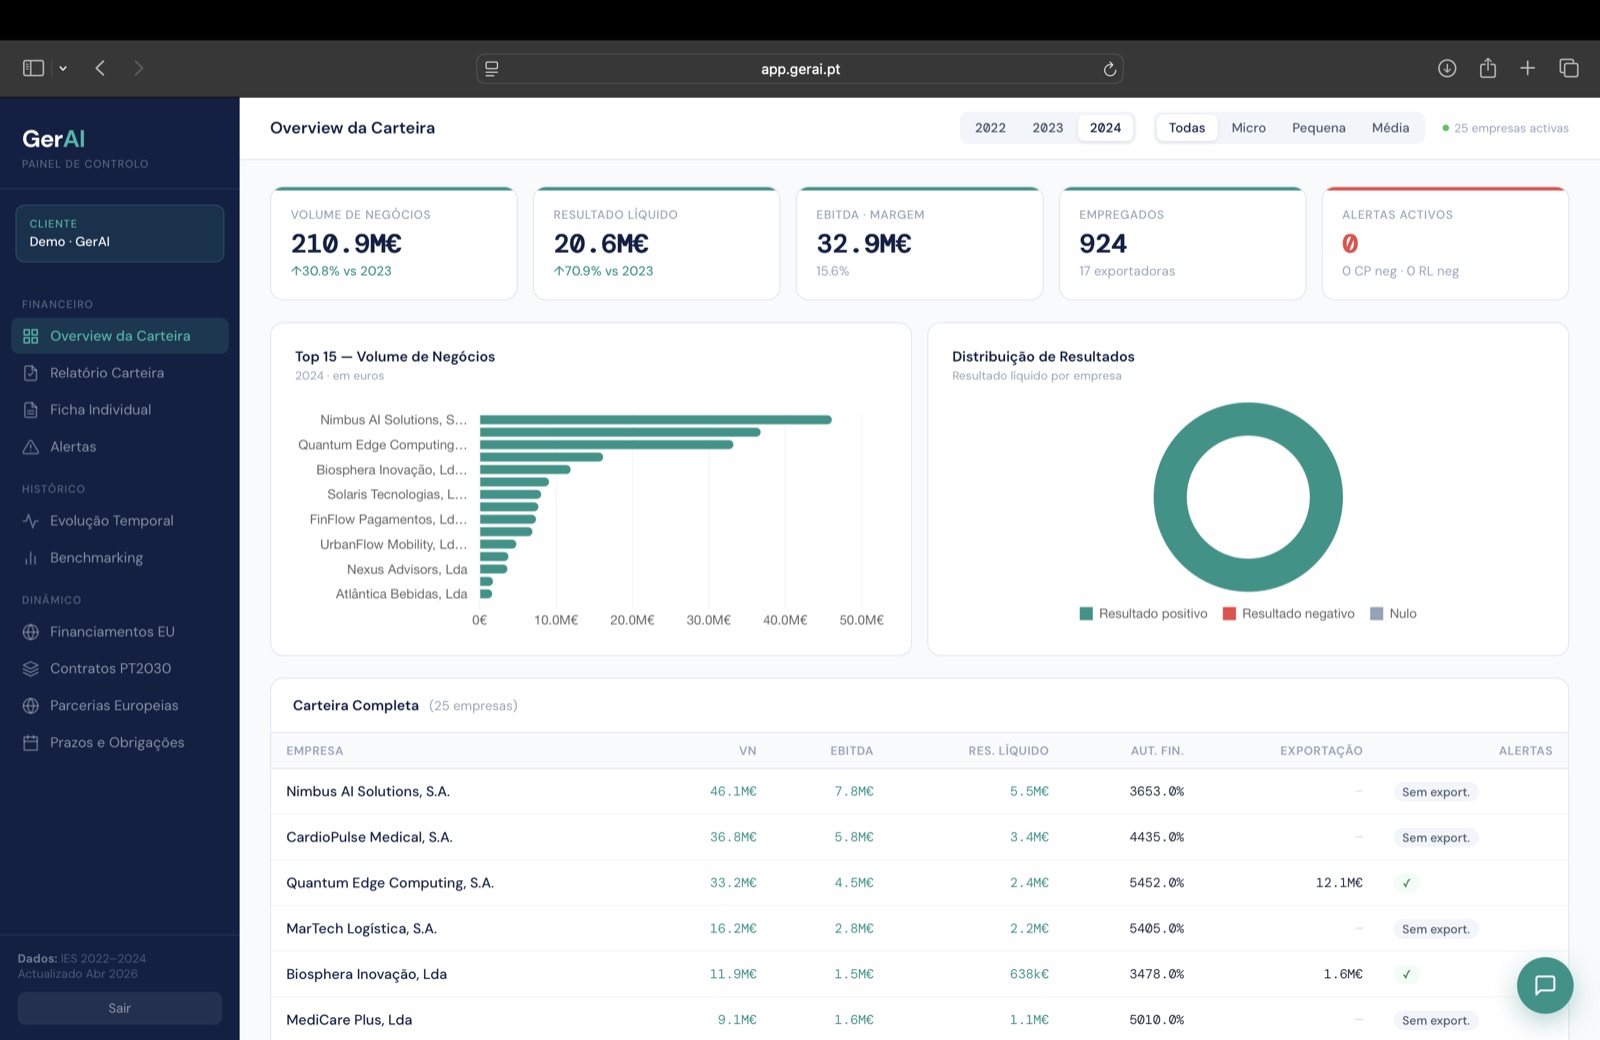Open Evolução Temporal pulse icon
Viewport: 1600px width, 1040px height.
point(31,521)
